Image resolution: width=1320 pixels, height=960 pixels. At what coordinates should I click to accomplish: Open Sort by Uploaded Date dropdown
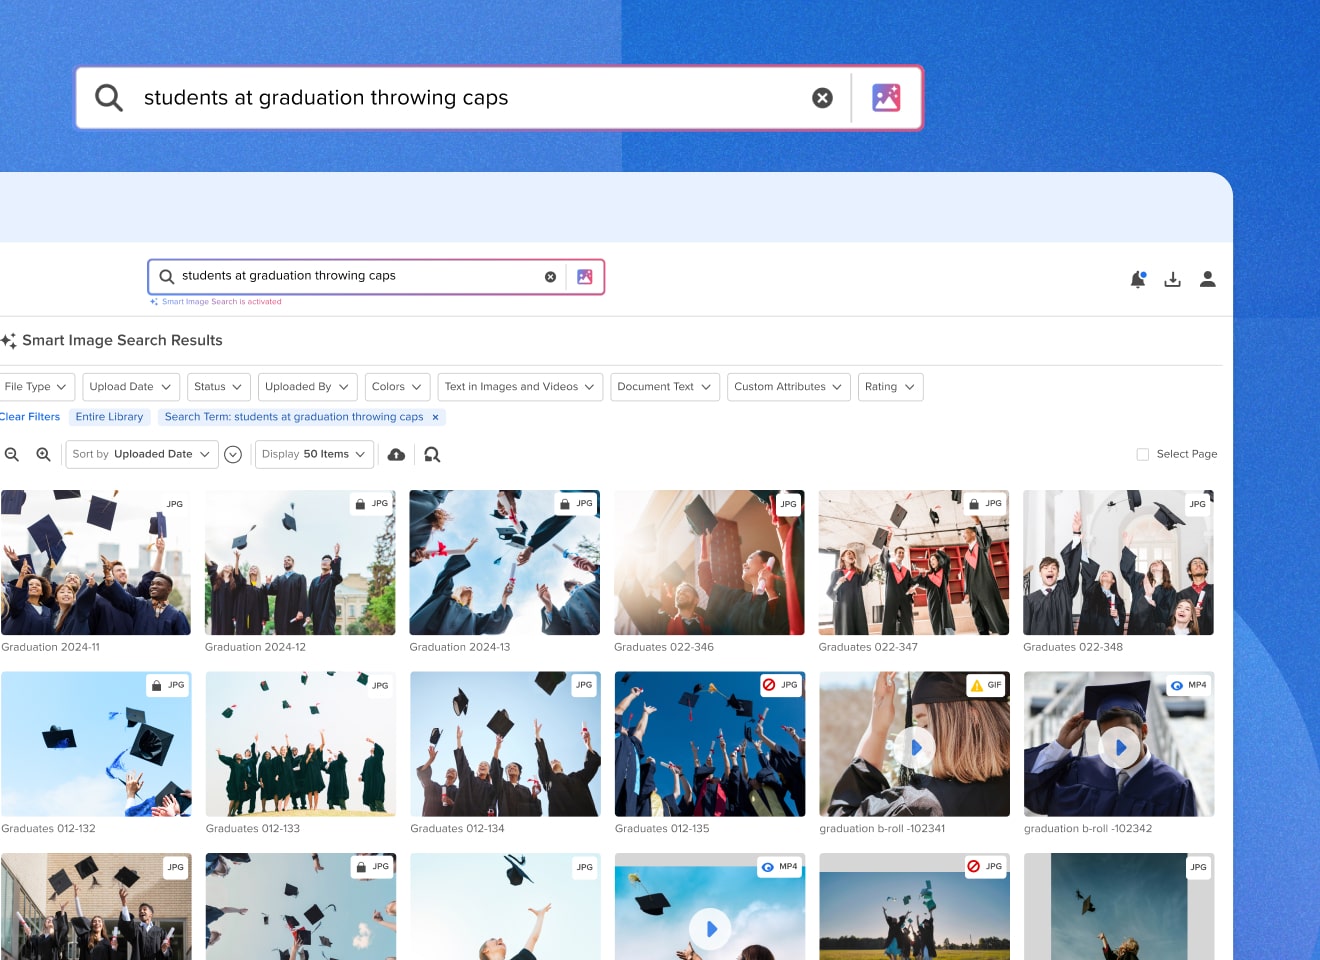[x=141, y=454]
